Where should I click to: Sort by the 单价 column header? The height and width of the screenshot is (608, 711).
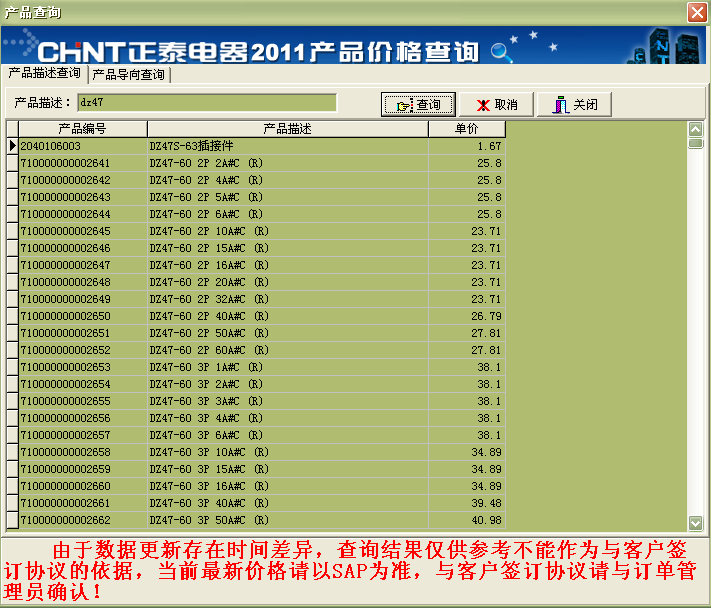tap(467, 129)
